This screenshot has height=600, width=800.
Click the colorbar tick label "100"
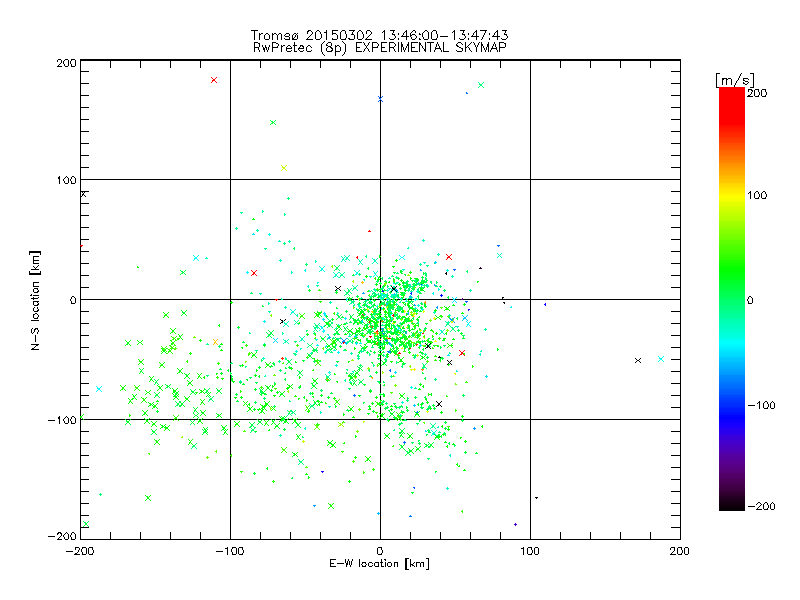757,195
